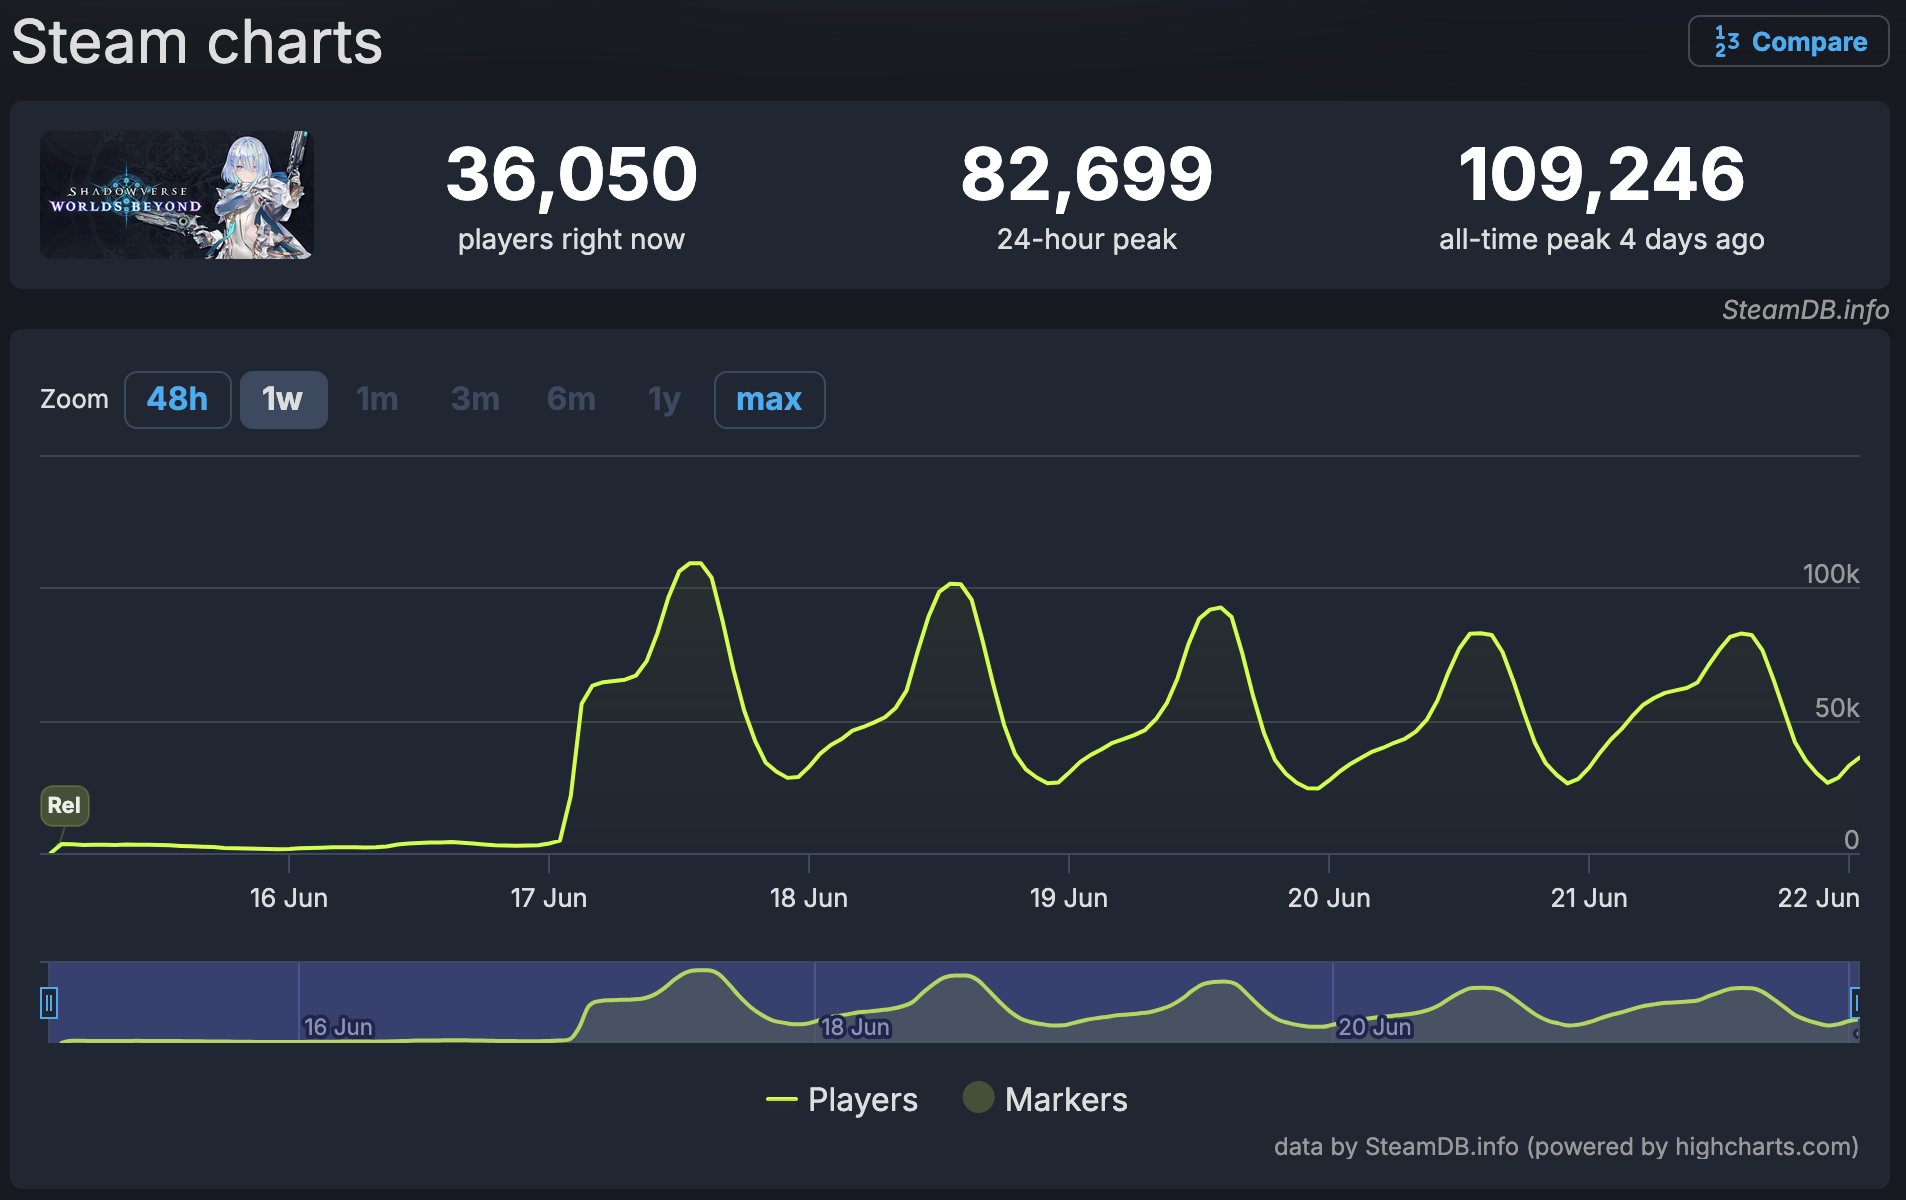Pick the 1y zoom option

(x=664, y=400)
